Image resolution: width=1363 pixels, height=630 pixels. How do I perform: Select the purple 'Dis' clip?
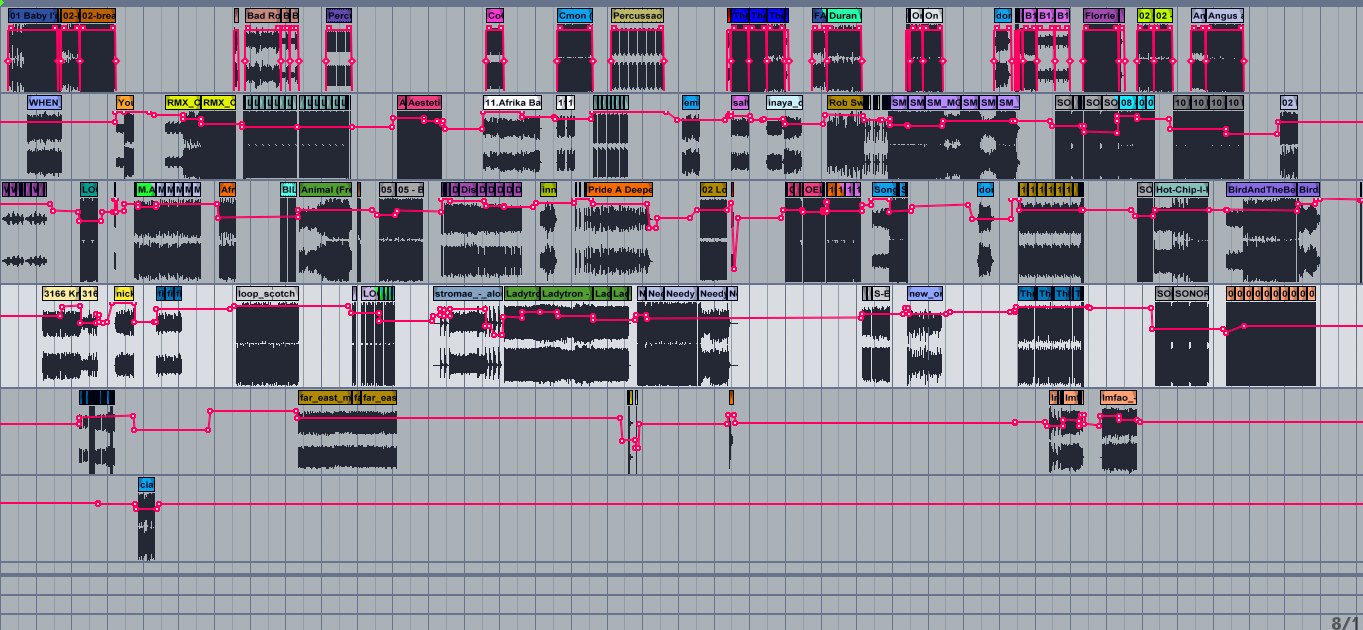coord(469,189)
